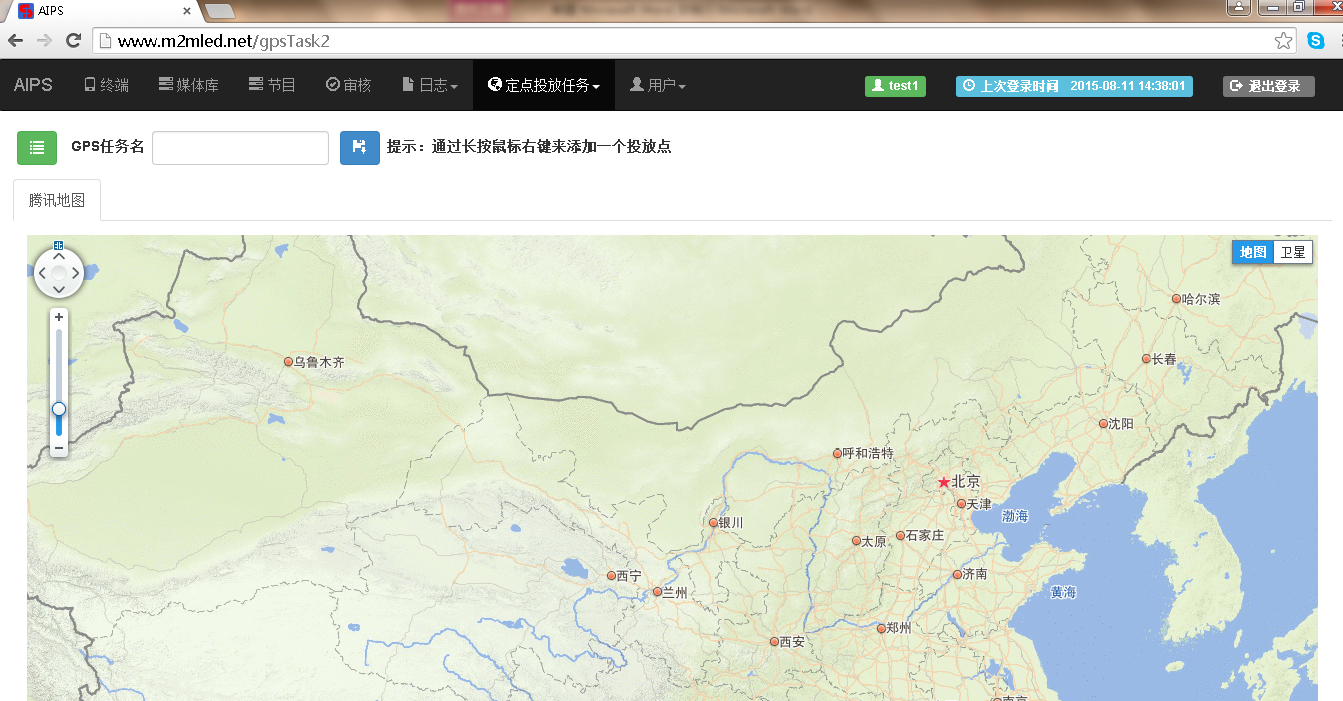Image resolution: width=1343 pixels, height=701 pixels.
Task: Click the 长春 city marker dot
Action: click(x=1146, y=359)
